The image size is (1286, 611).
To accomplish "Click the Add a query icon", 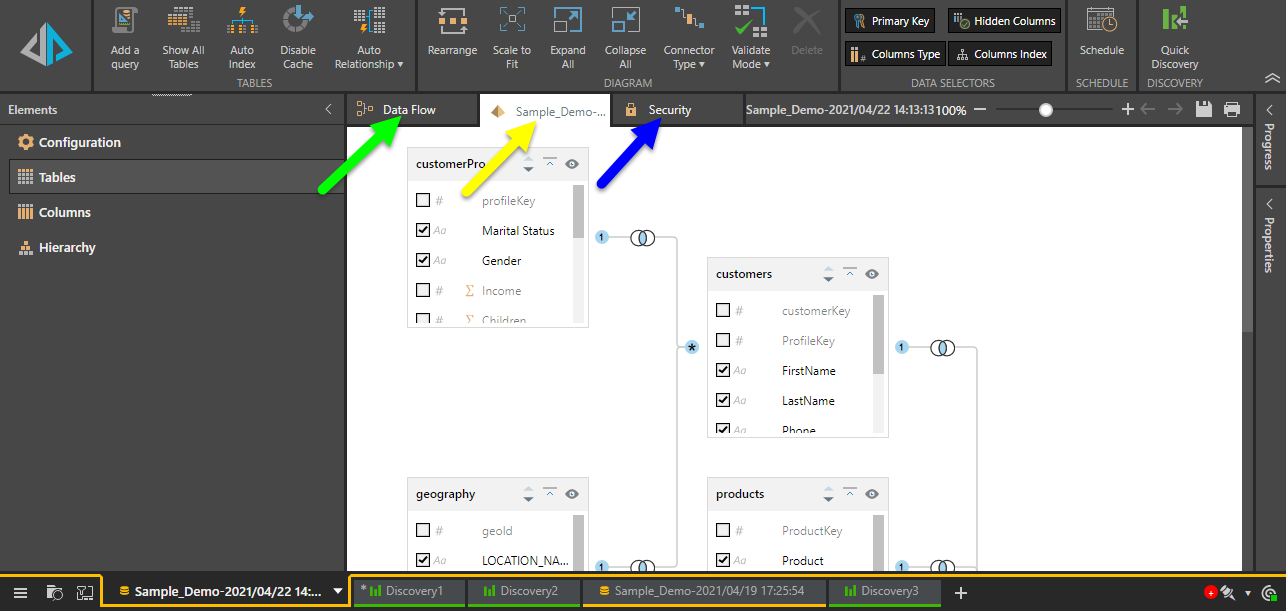I will point(125,21).
